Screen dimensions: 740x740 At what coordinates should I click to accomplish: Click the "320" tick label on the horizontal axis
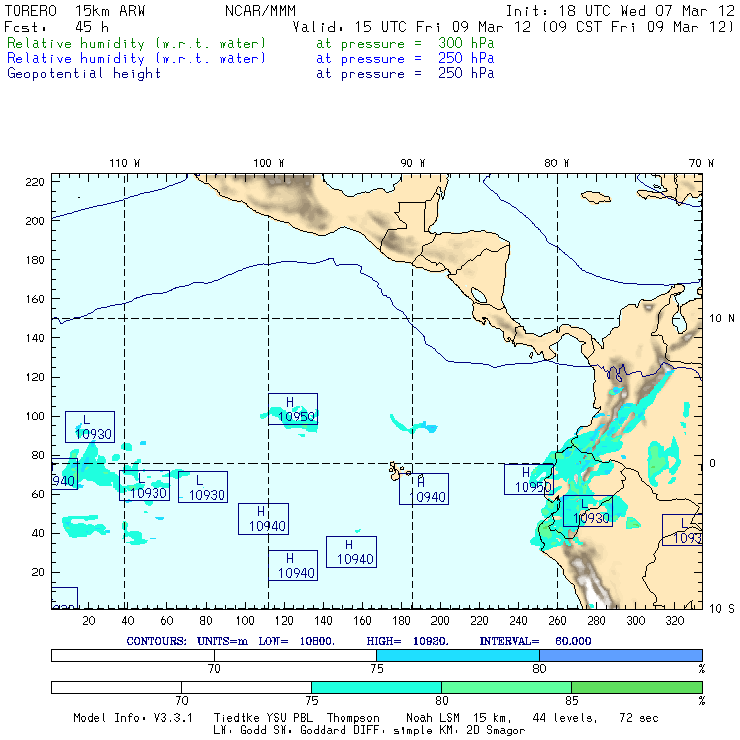tap(674, 621)
